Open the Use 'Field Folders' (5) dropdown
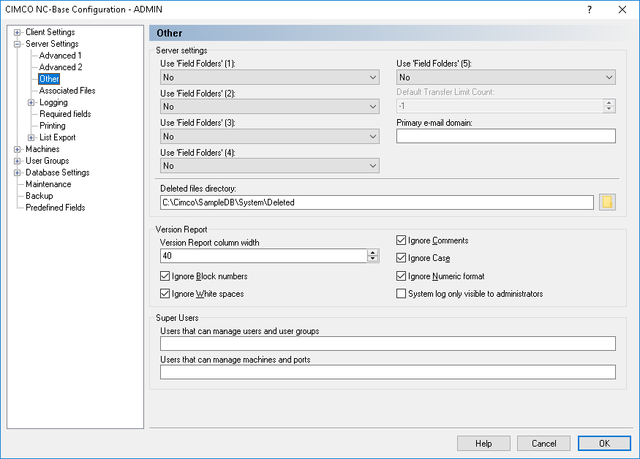This screenshot has height=459, width=640. click(506, 77)
